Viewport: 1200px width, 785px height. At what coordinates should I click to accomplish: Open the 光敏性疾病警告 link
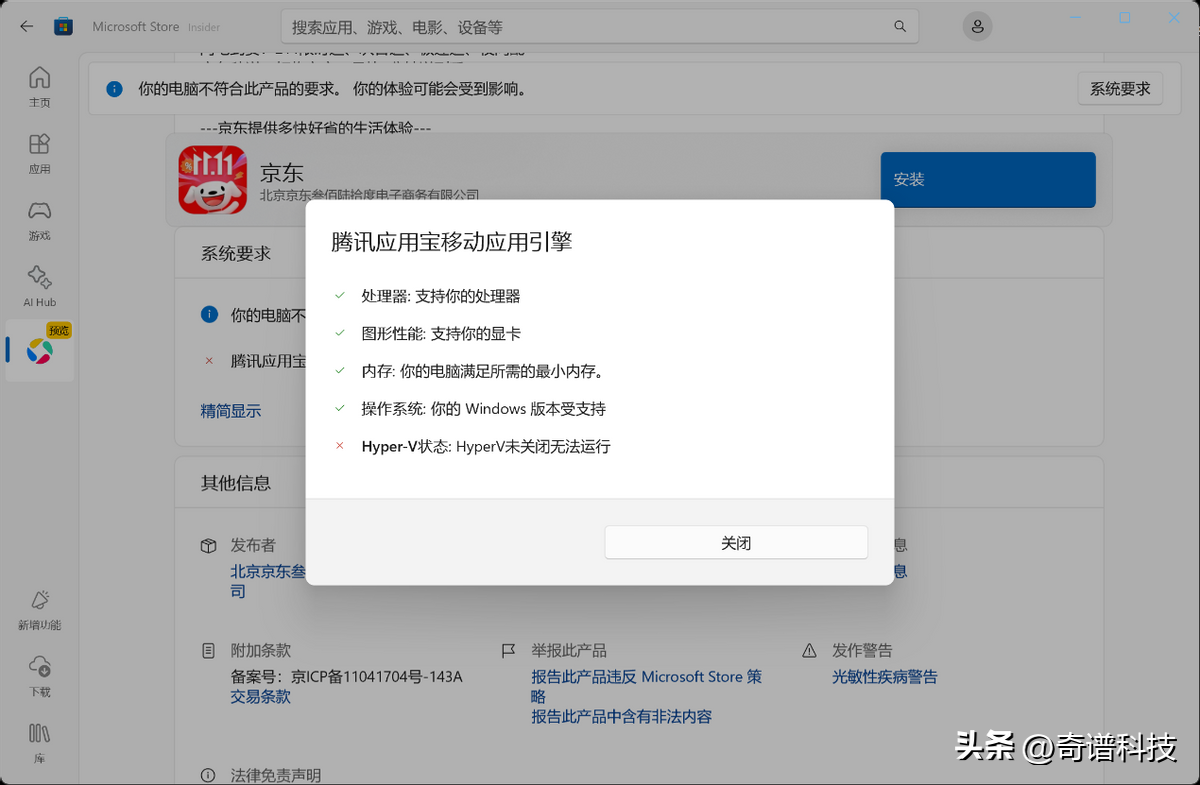(x=885, y=677)
